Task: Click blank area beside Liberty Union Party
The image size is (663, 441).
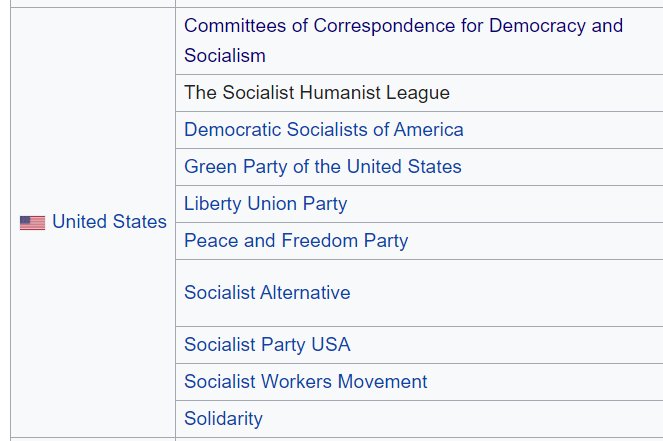Action: tap(500, 204)
